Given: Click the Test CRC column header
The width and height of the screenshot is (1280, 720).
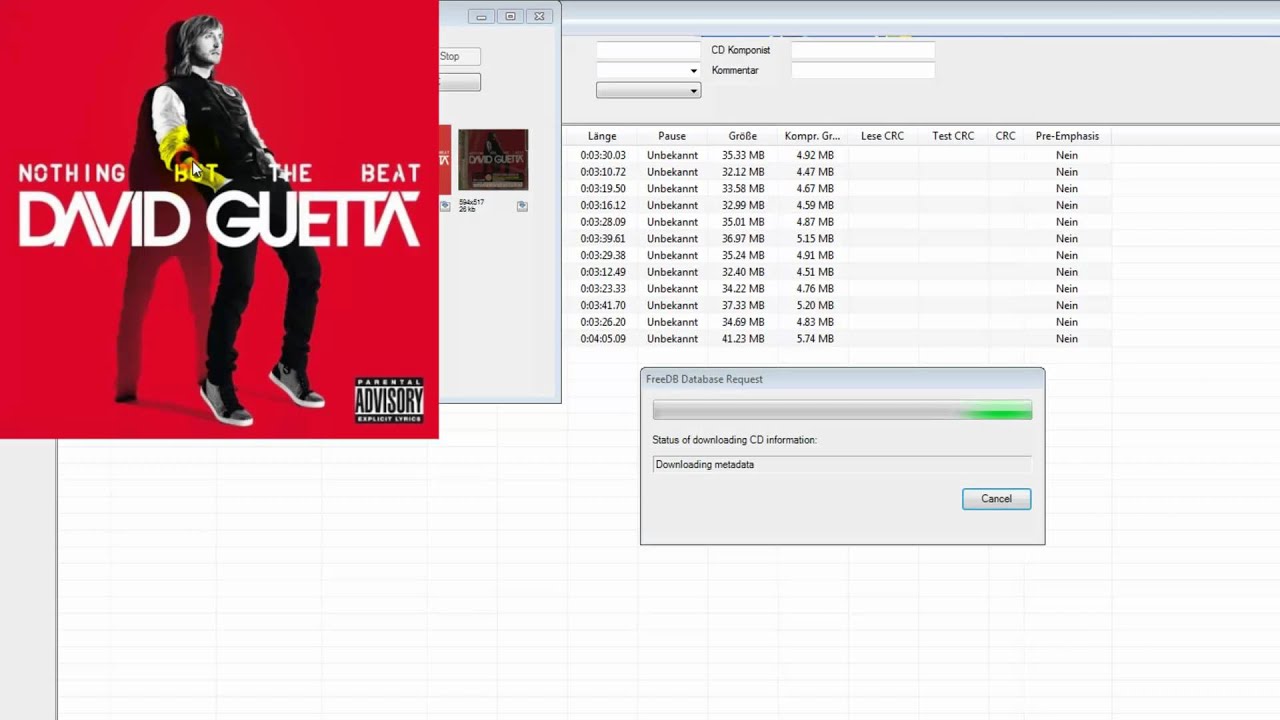Looking at the screenshot, I should tap(953, 136).
